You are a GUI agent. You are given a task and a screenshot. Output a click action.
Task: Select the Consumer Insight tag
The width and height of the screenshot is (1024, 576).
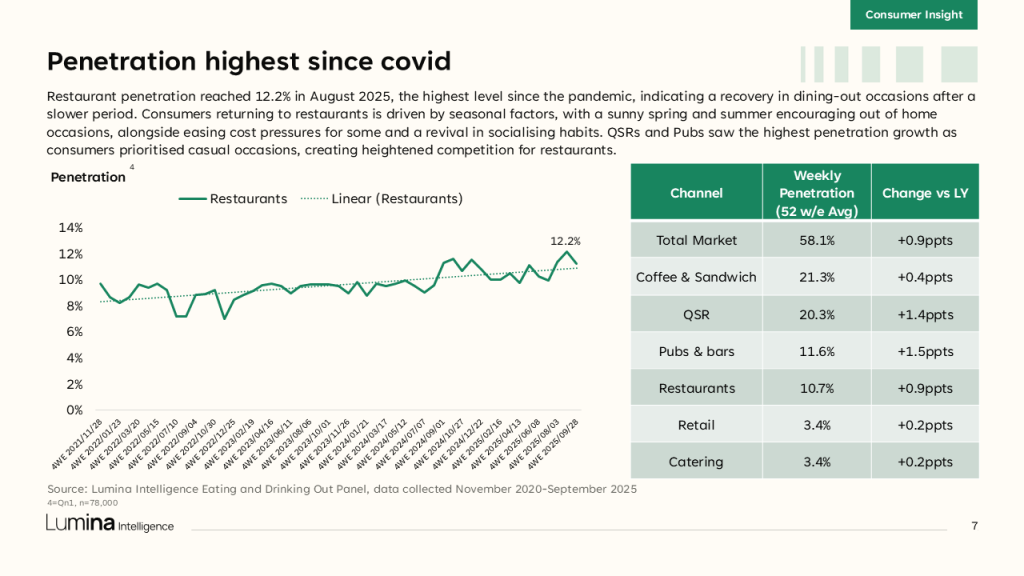(914, 15)
